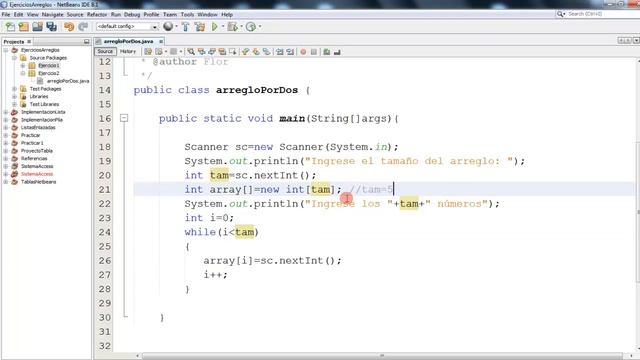
Task: Open the File menu
Action: pos(6,15)
